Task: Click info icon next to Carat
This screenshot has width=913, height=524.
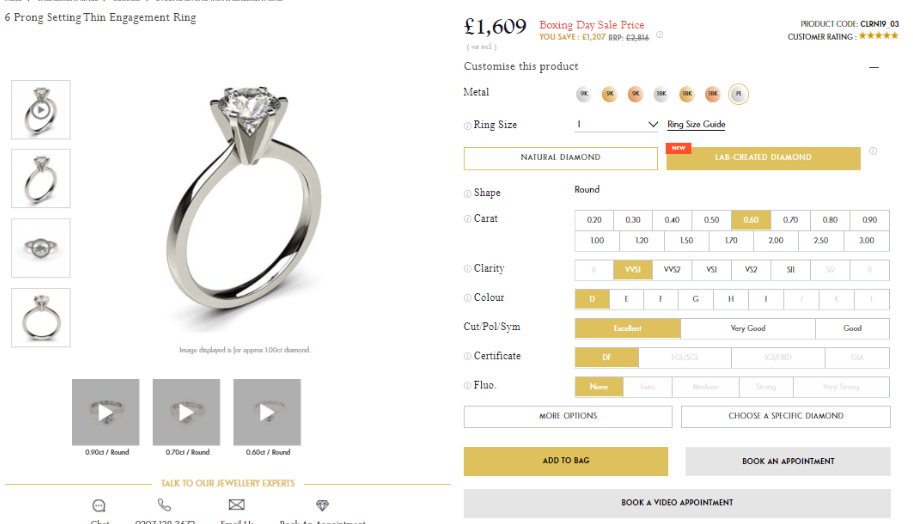Action: pyautogui.click(x=467, y=219)
